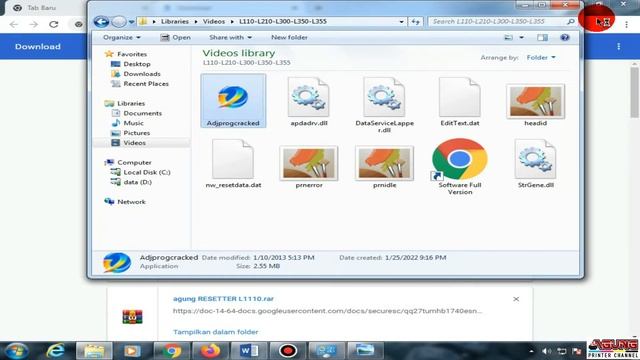
Task: Select the nw_resetdata.dat file
Action: [x=233, y=163]
